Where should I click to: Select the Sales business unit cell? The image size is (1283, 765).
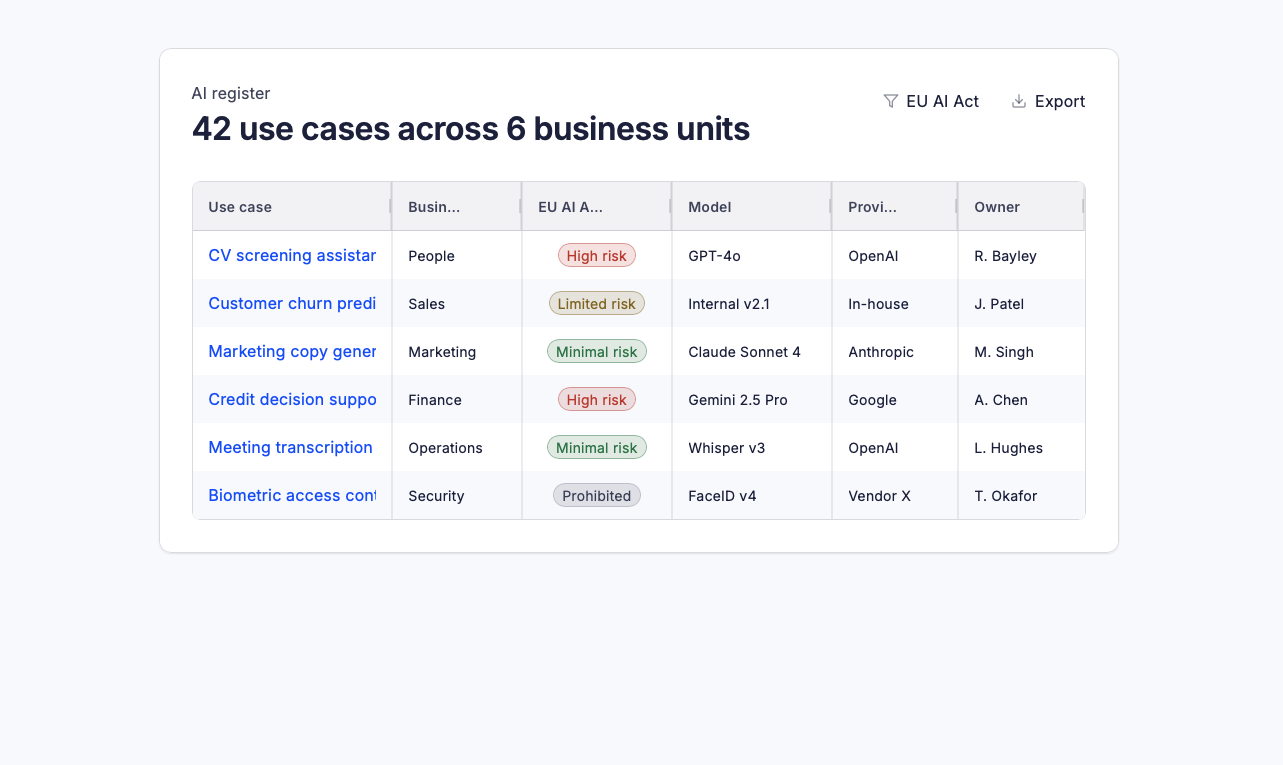click(457, 303)
